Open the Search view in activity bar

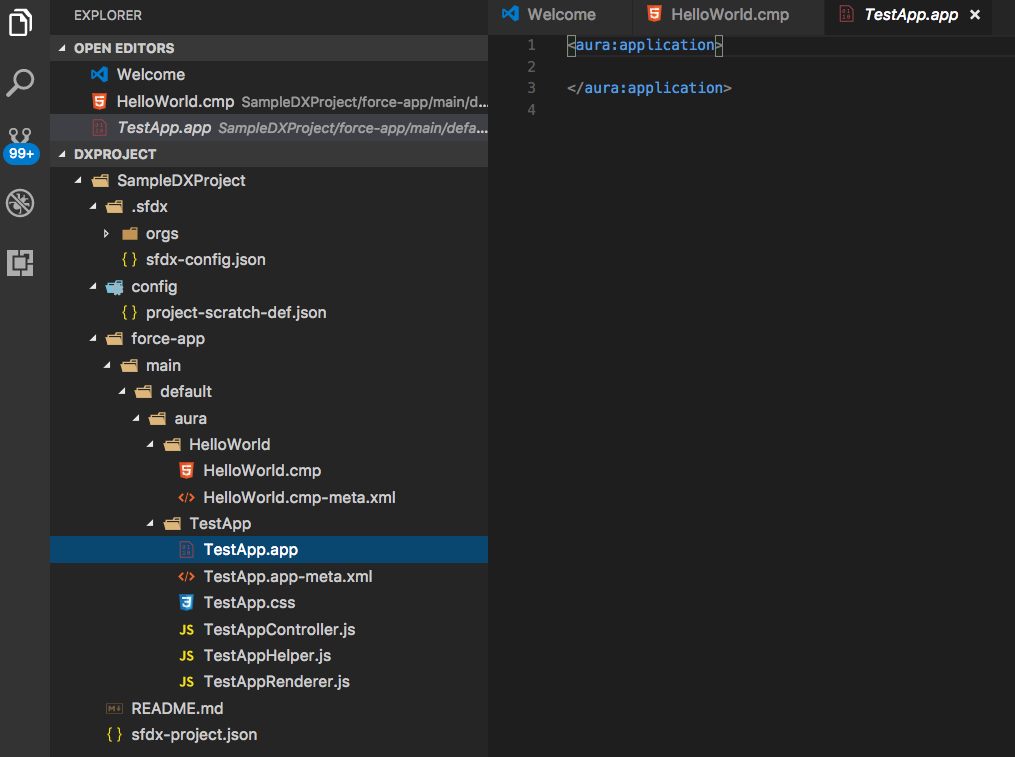click(20, 83)
